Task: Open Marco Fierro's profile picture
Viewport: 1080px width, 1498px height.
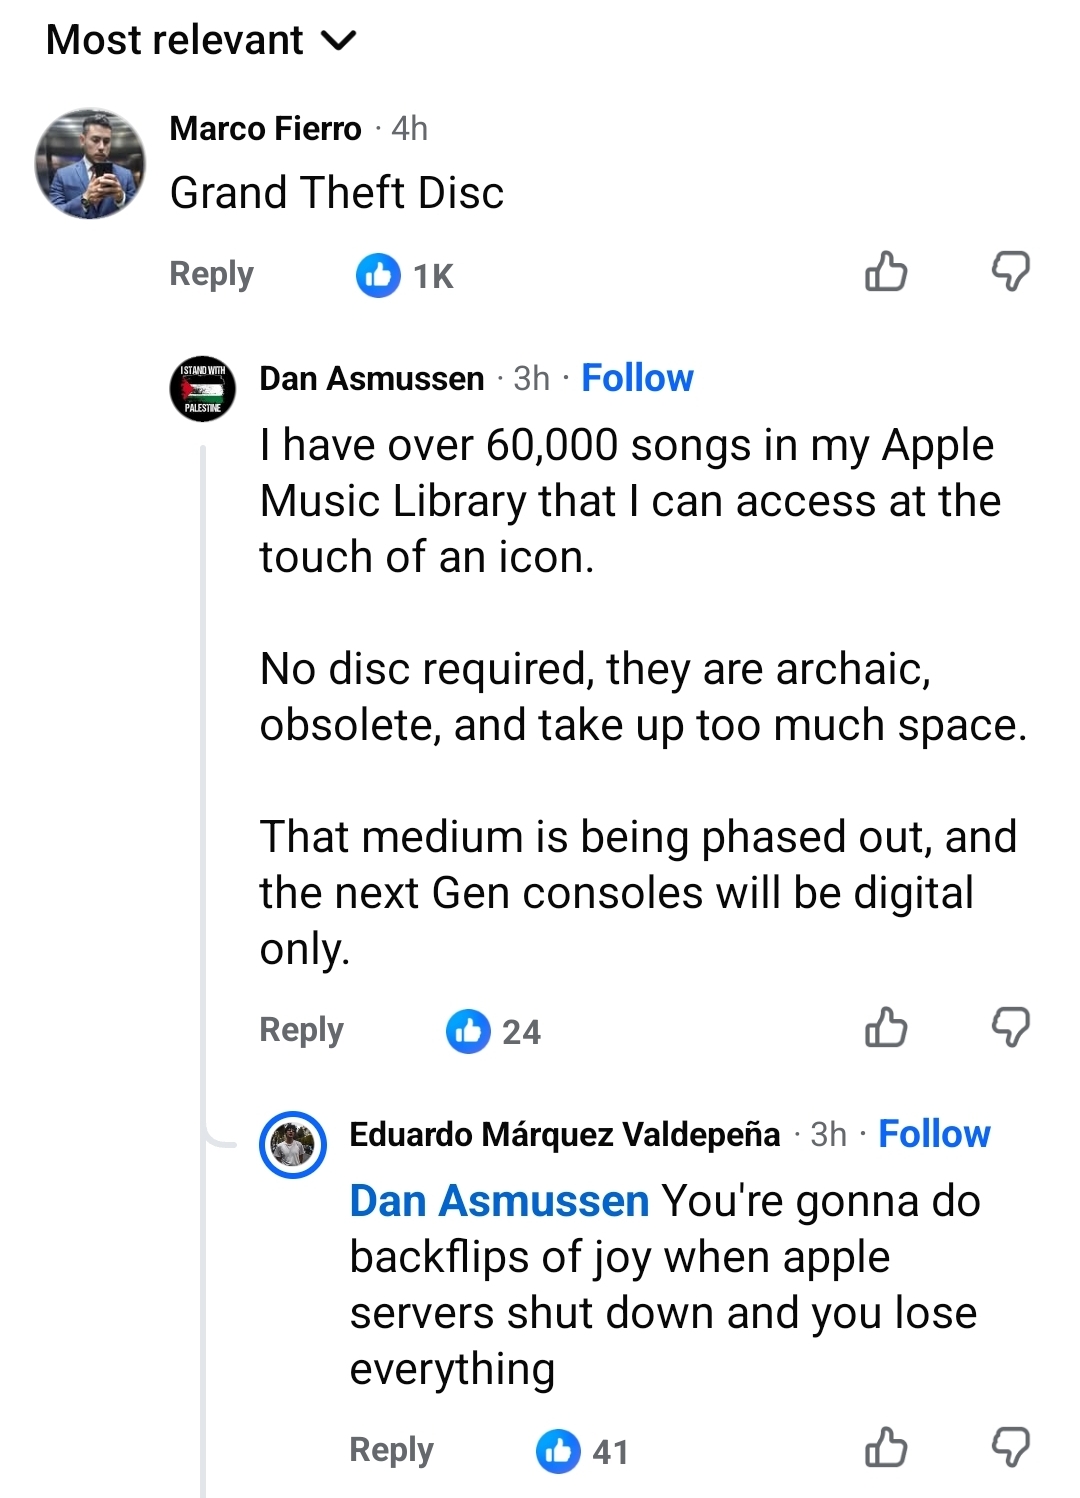Action: pyautogui.click(x=90, y=164)
